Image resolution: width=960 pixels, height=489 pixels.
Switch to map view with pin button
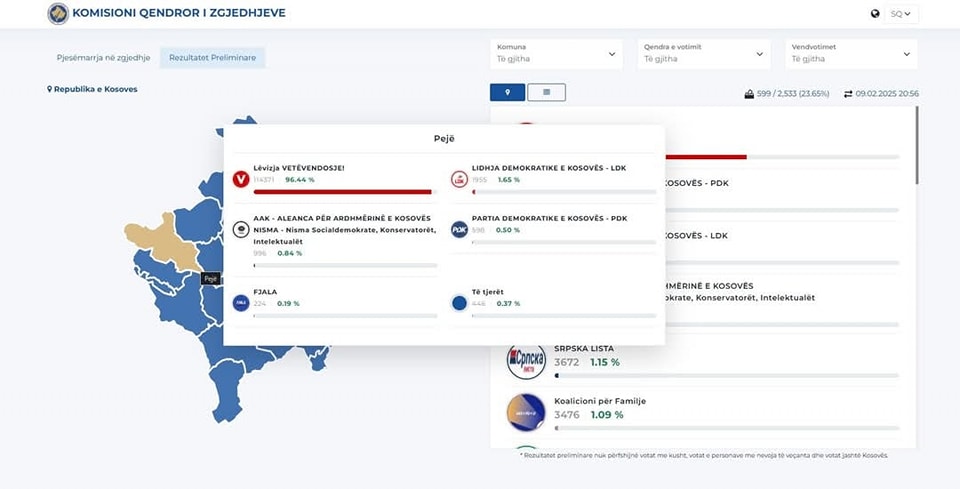point(508,93)
